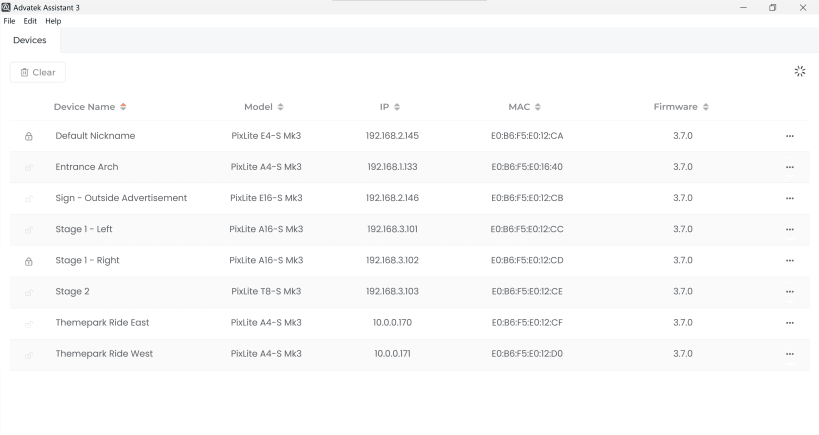The height and width of the screenshot is (435, 819).
Task: Click the Advatek Assistant app icon in title bar
Action: point(6,7)
